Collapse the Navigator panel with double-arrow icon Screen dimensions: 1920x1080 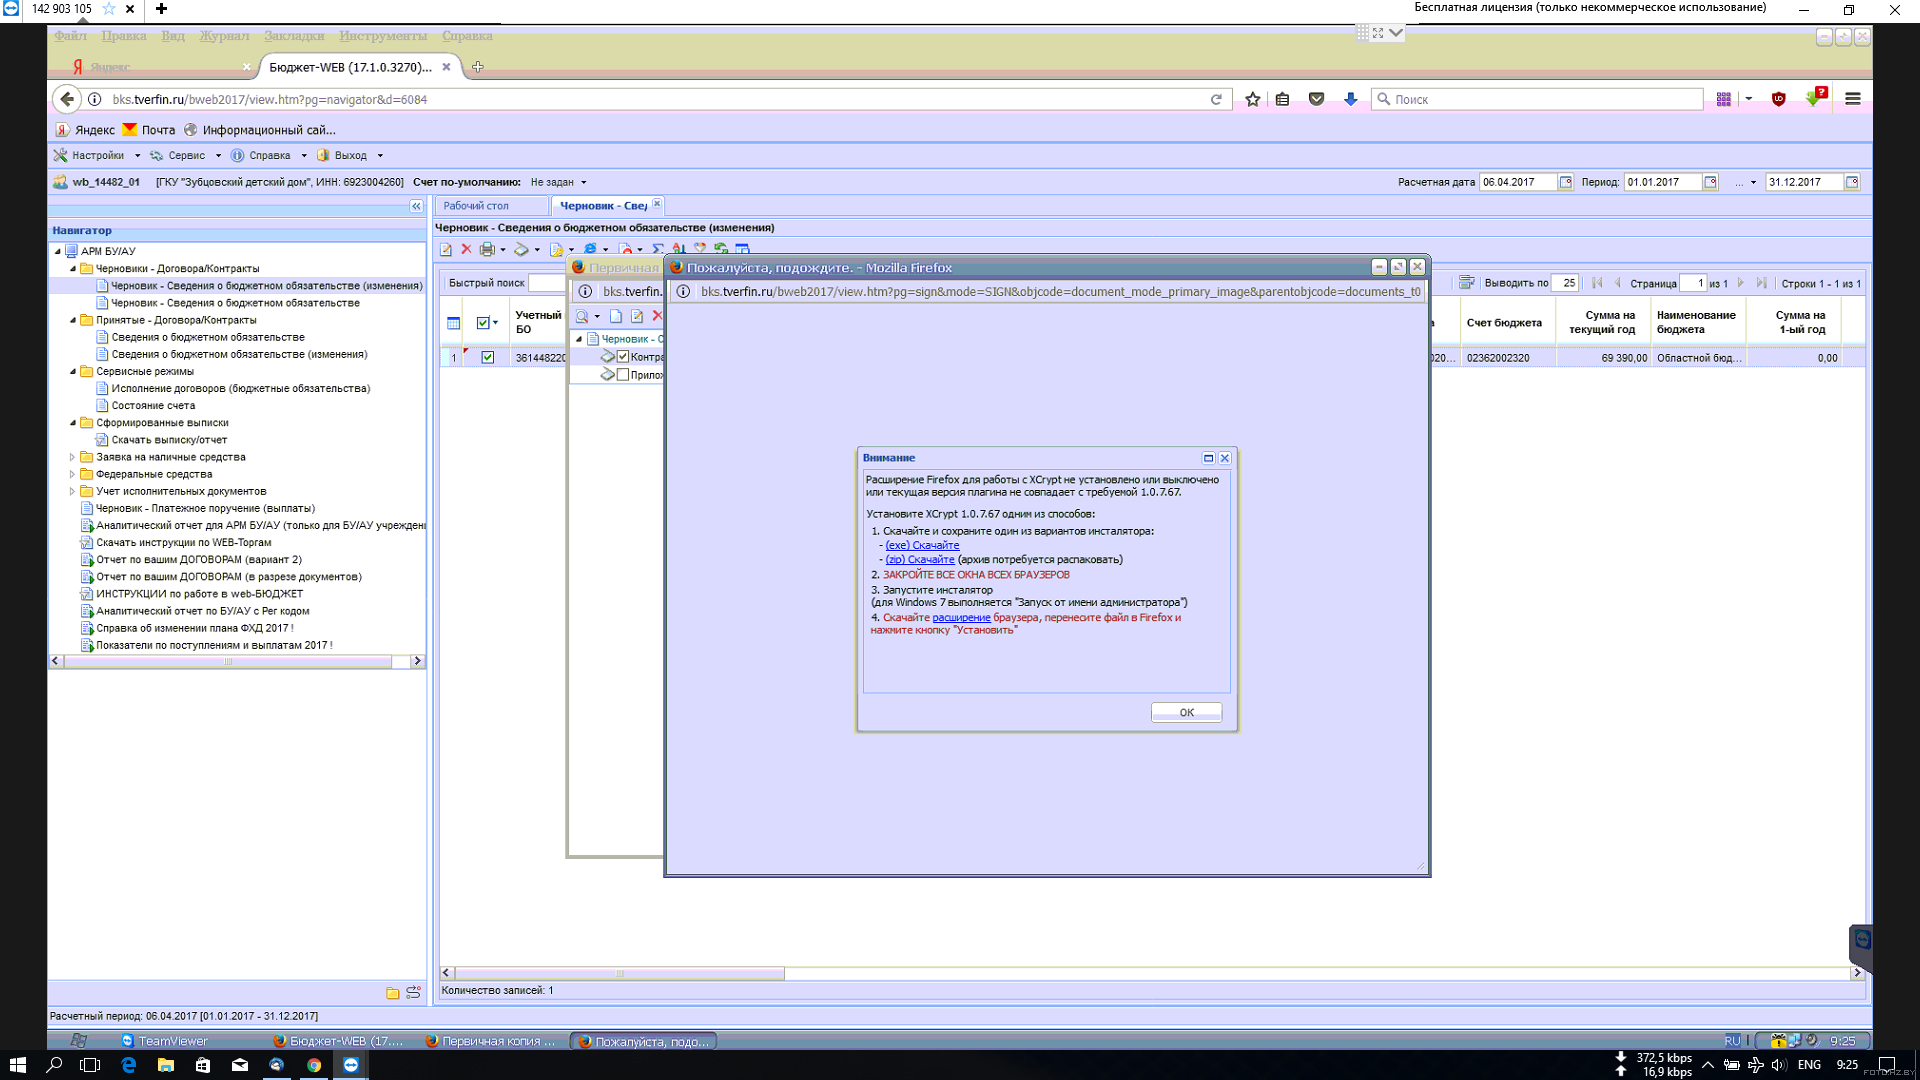[416, 206]
